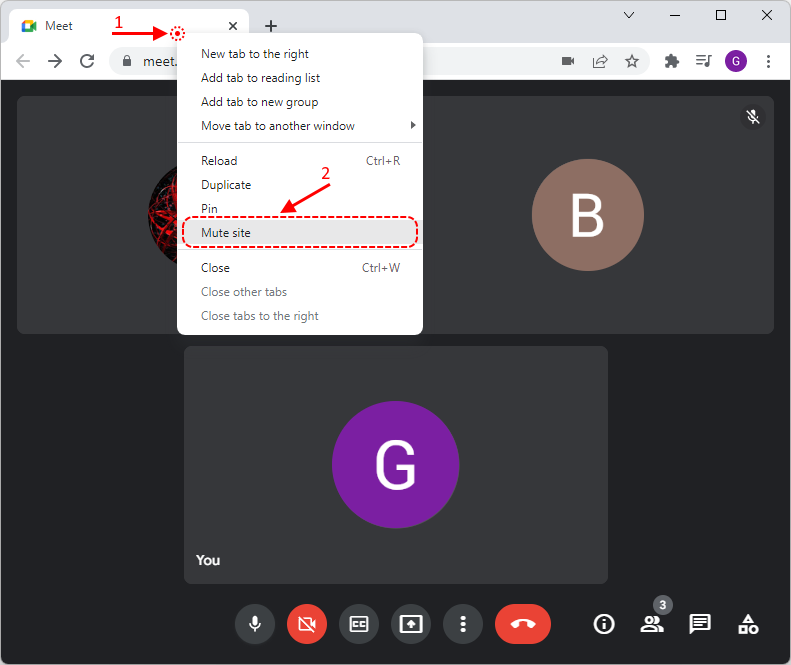Click the You name label

click(x=208, y=560)
